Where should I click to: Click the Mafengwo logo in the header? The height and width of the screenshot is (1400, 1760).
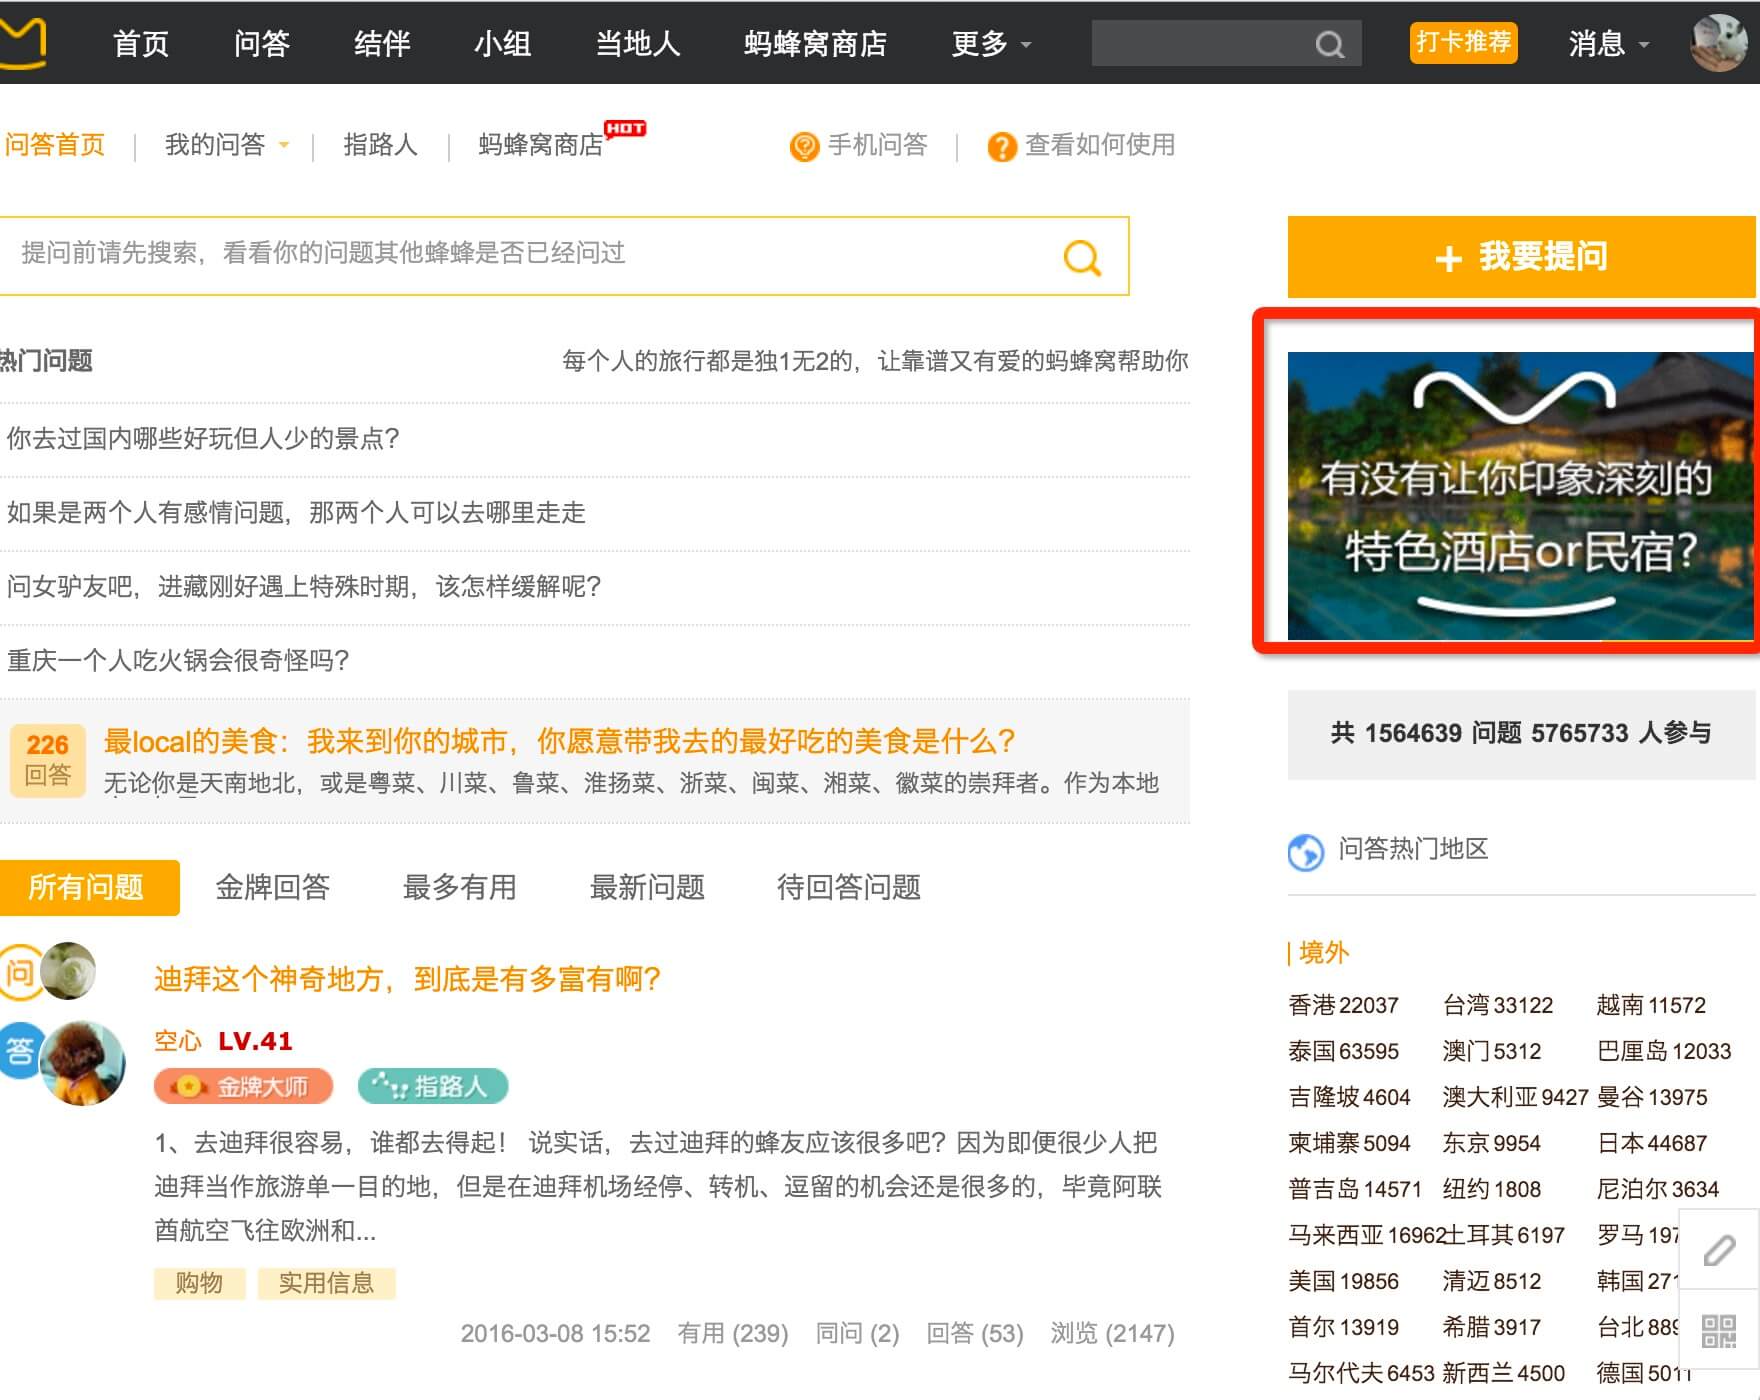(x=22, y=43)
